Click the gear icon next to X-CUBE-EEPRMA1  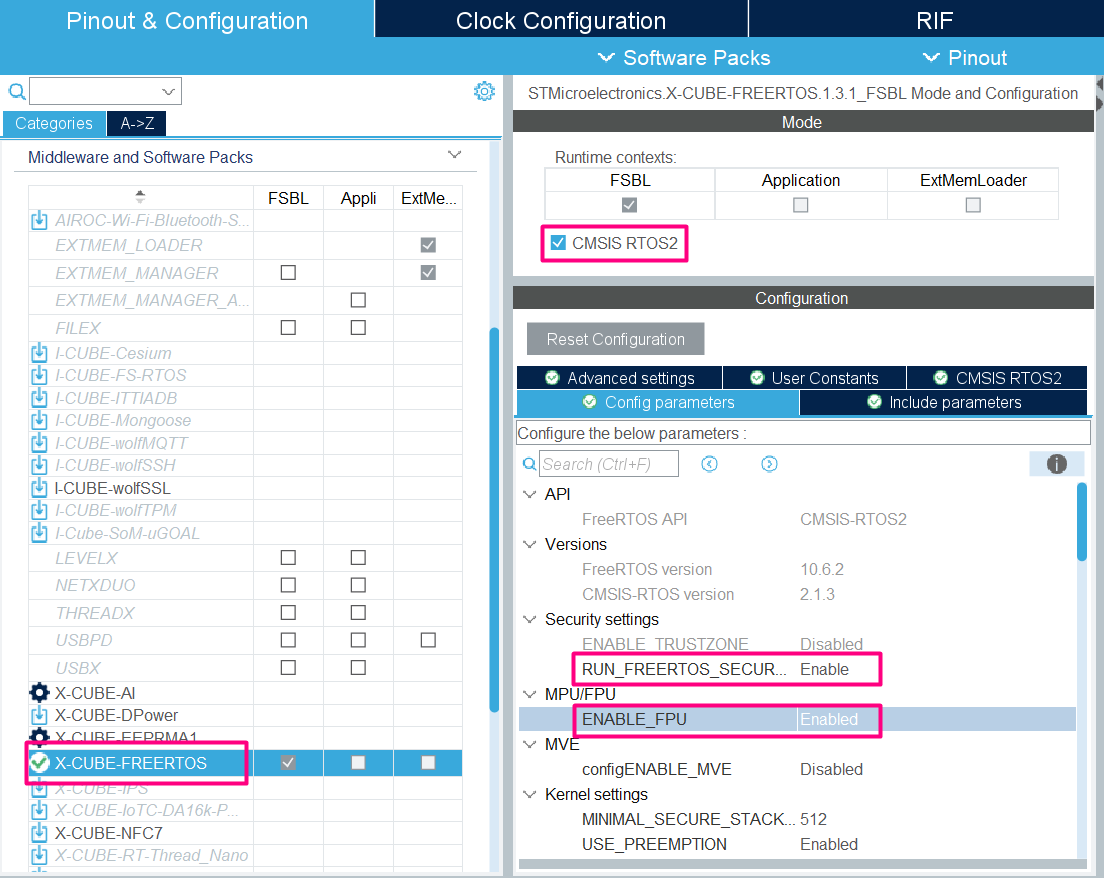pyautogui.click(x=38, y=737)
